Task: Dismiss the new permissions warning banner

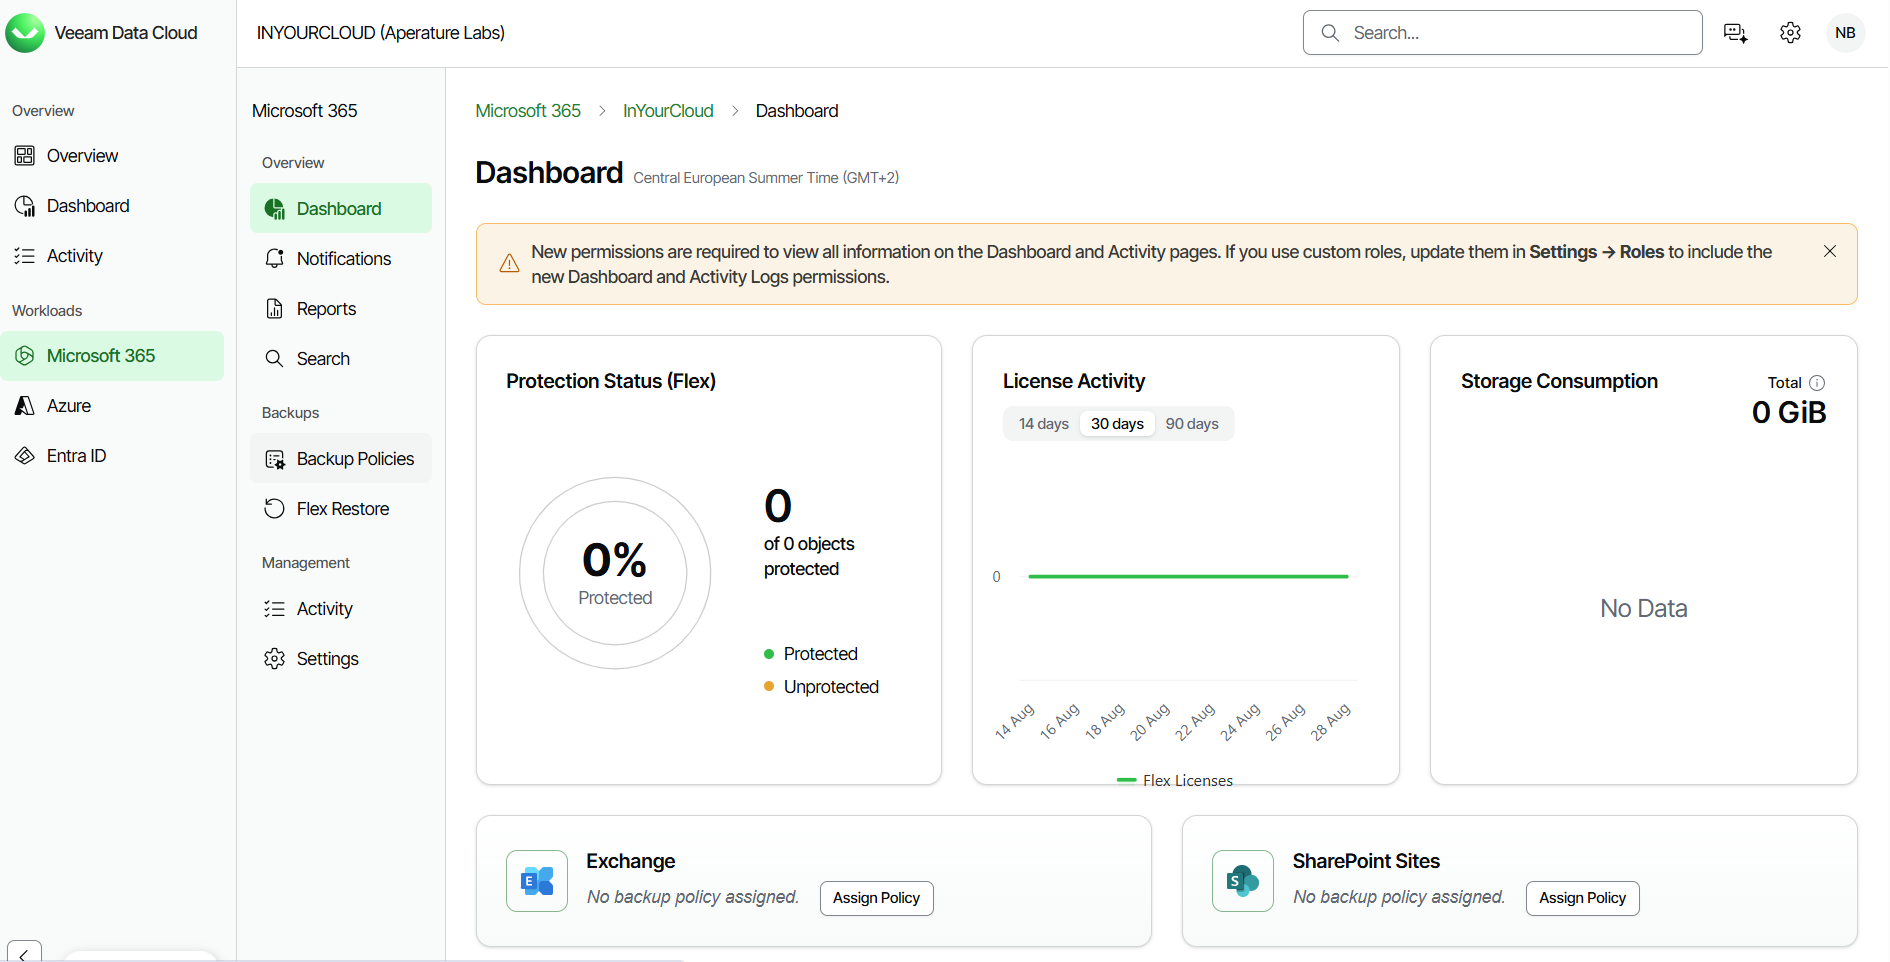Action: pos(1829,251)
